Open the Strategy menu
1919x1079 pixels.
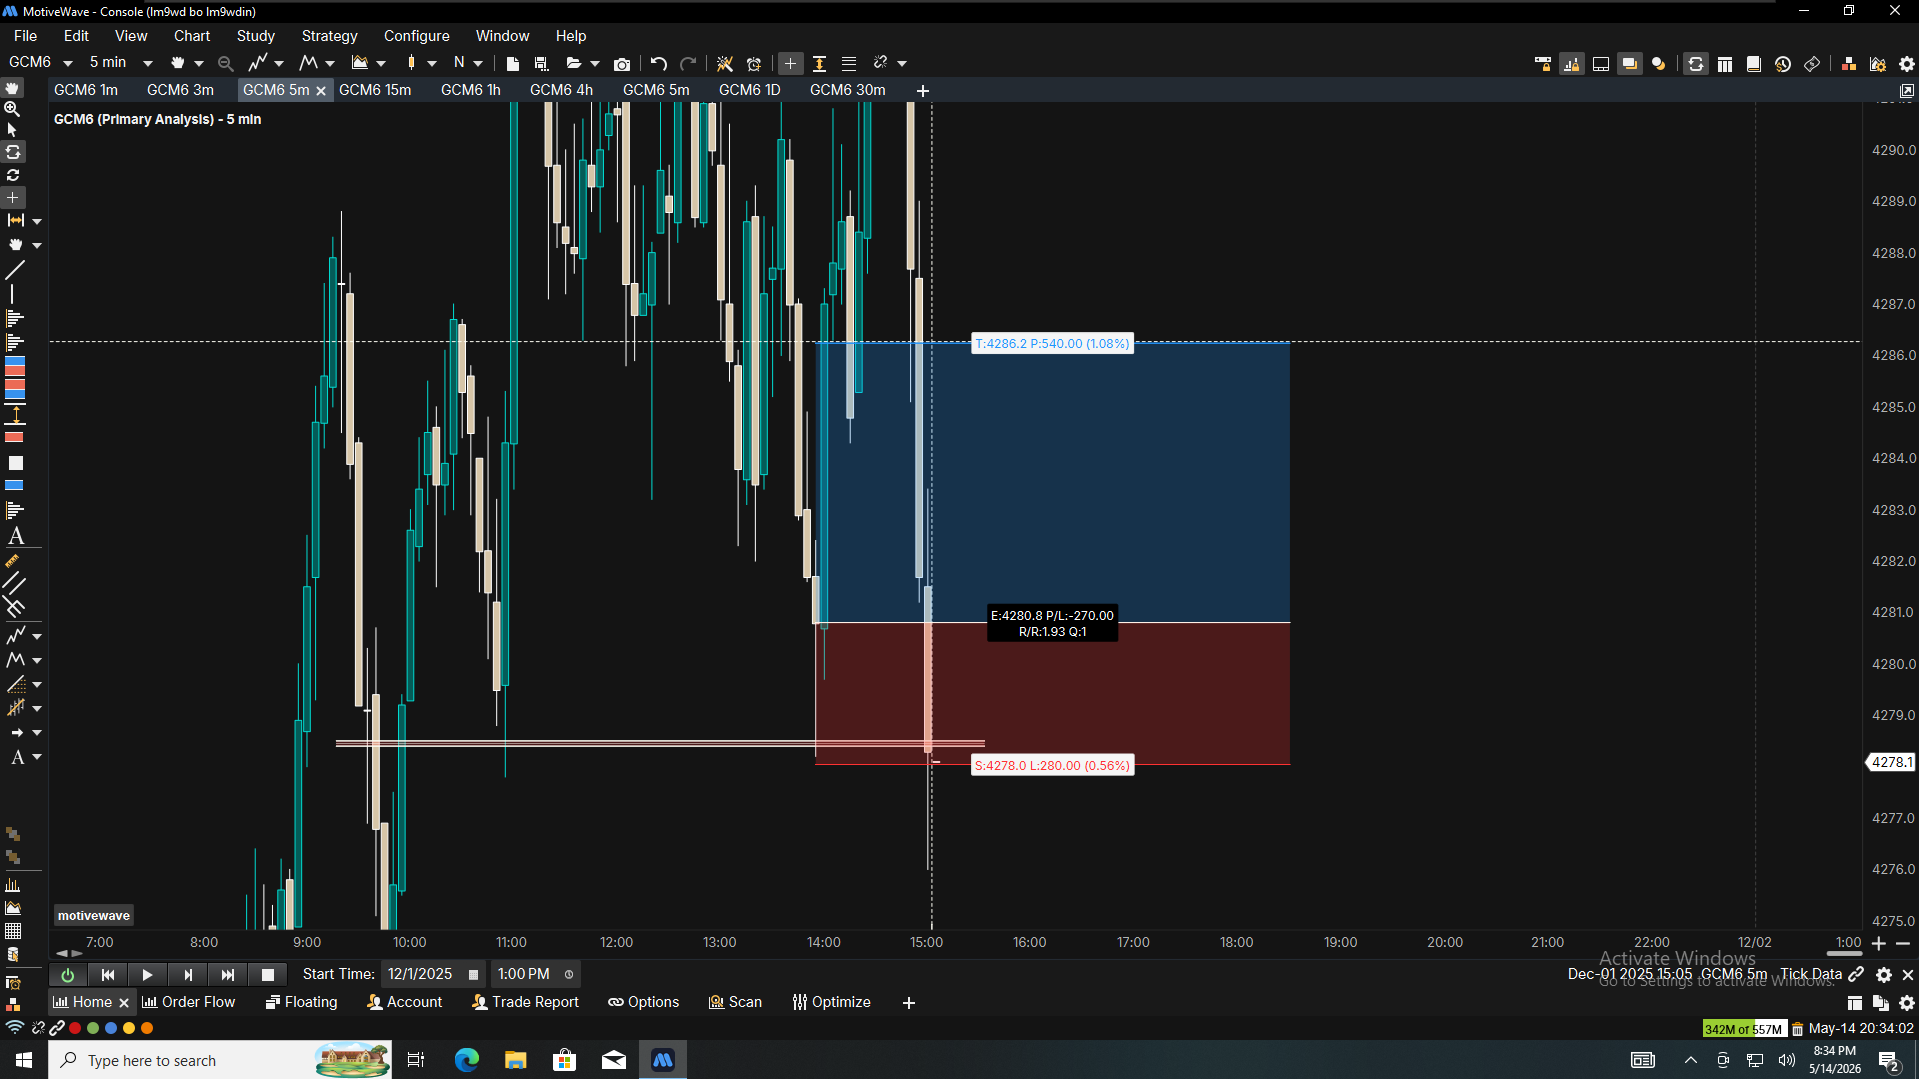coord(329,36)
